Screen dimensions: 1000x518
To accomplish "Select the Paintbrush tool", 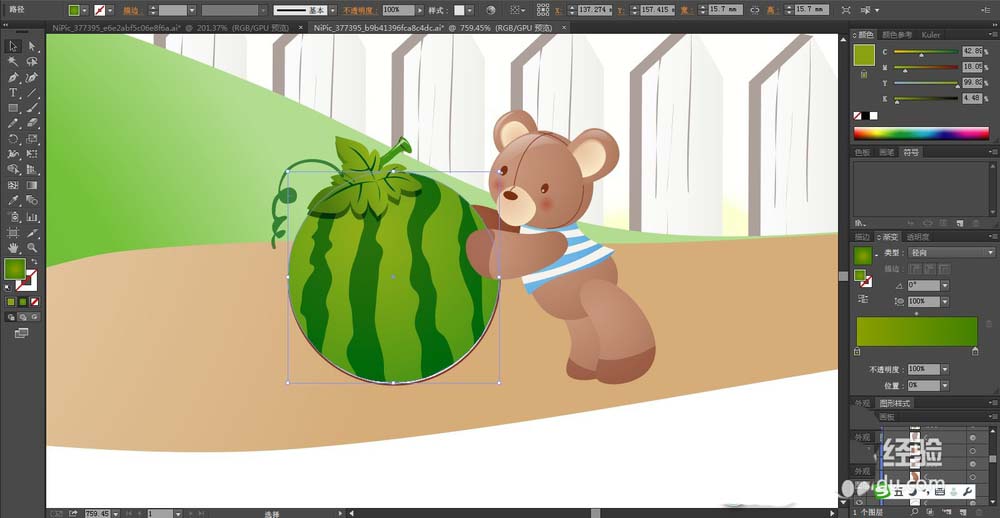I will [x=32, y=108].
